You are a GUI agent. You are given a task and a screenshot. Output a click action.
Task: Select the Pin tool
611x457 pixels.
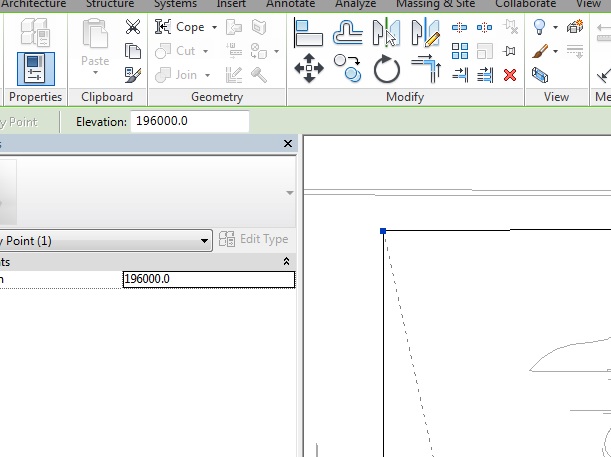(x=509, y=51)
